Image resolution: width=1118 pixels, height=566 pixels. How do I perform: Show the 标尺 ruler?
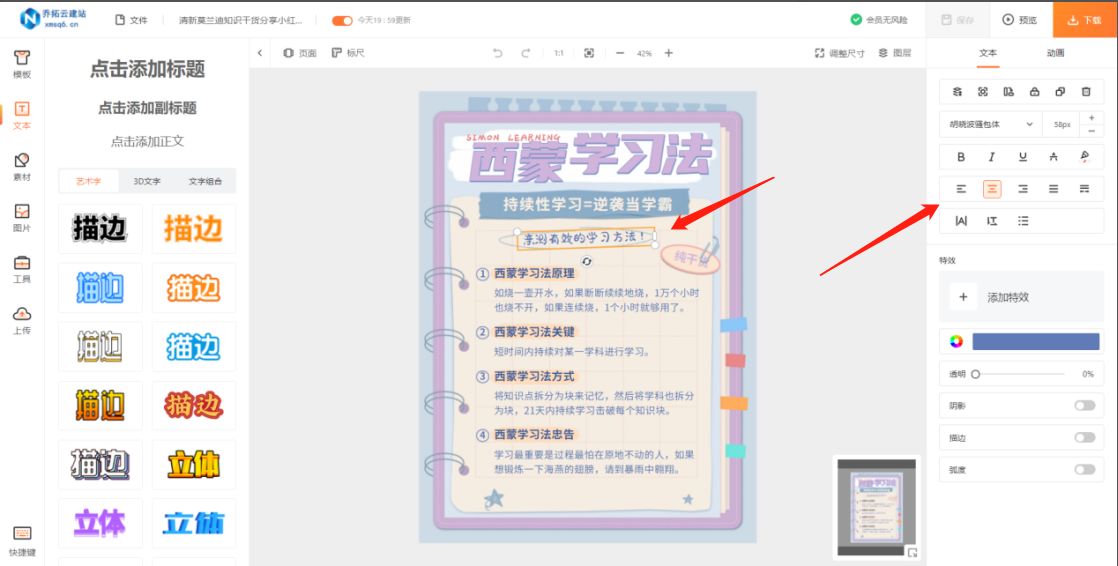(348, 53)
